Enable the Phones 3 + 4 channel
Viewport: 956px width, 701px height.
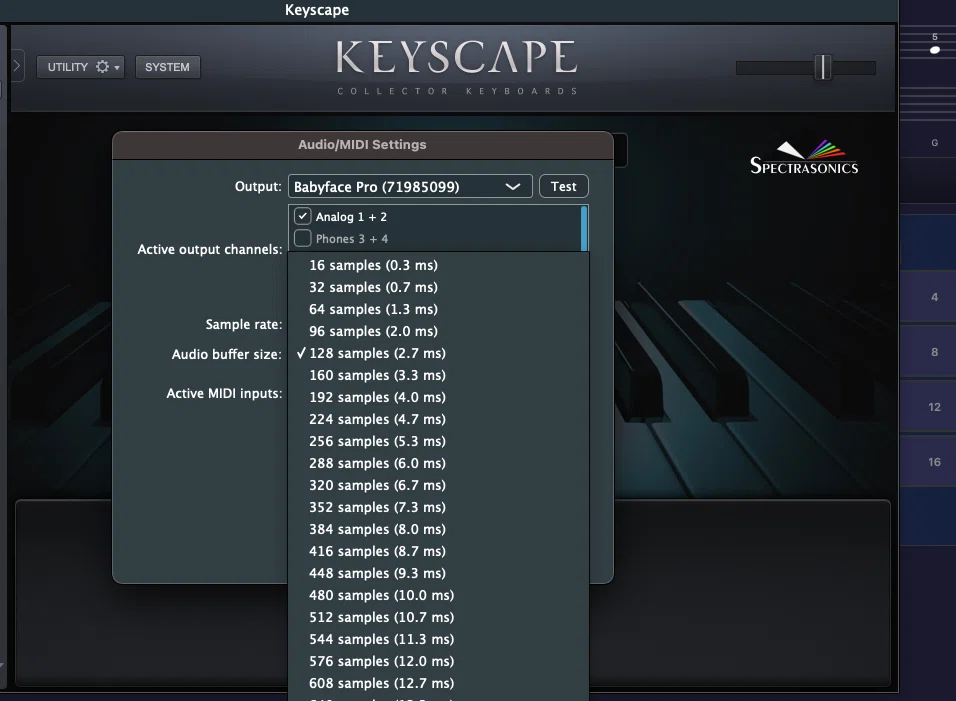click(x=302, y=238)
